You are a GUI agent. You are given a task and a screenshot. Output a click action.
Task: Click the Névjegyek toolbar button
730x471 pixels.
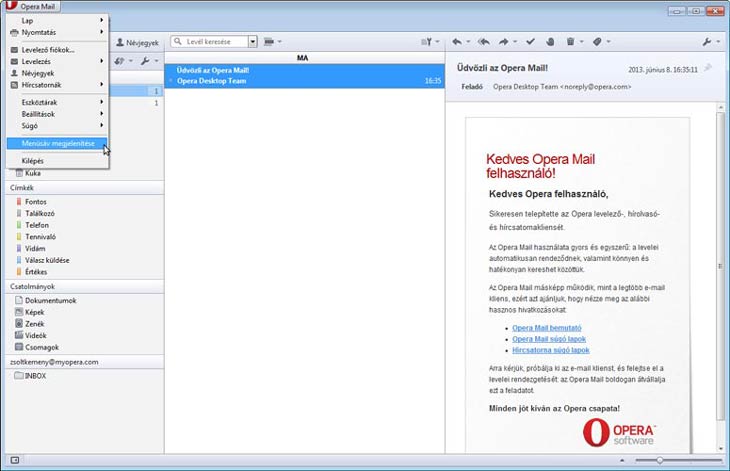[x=137, y=43]
